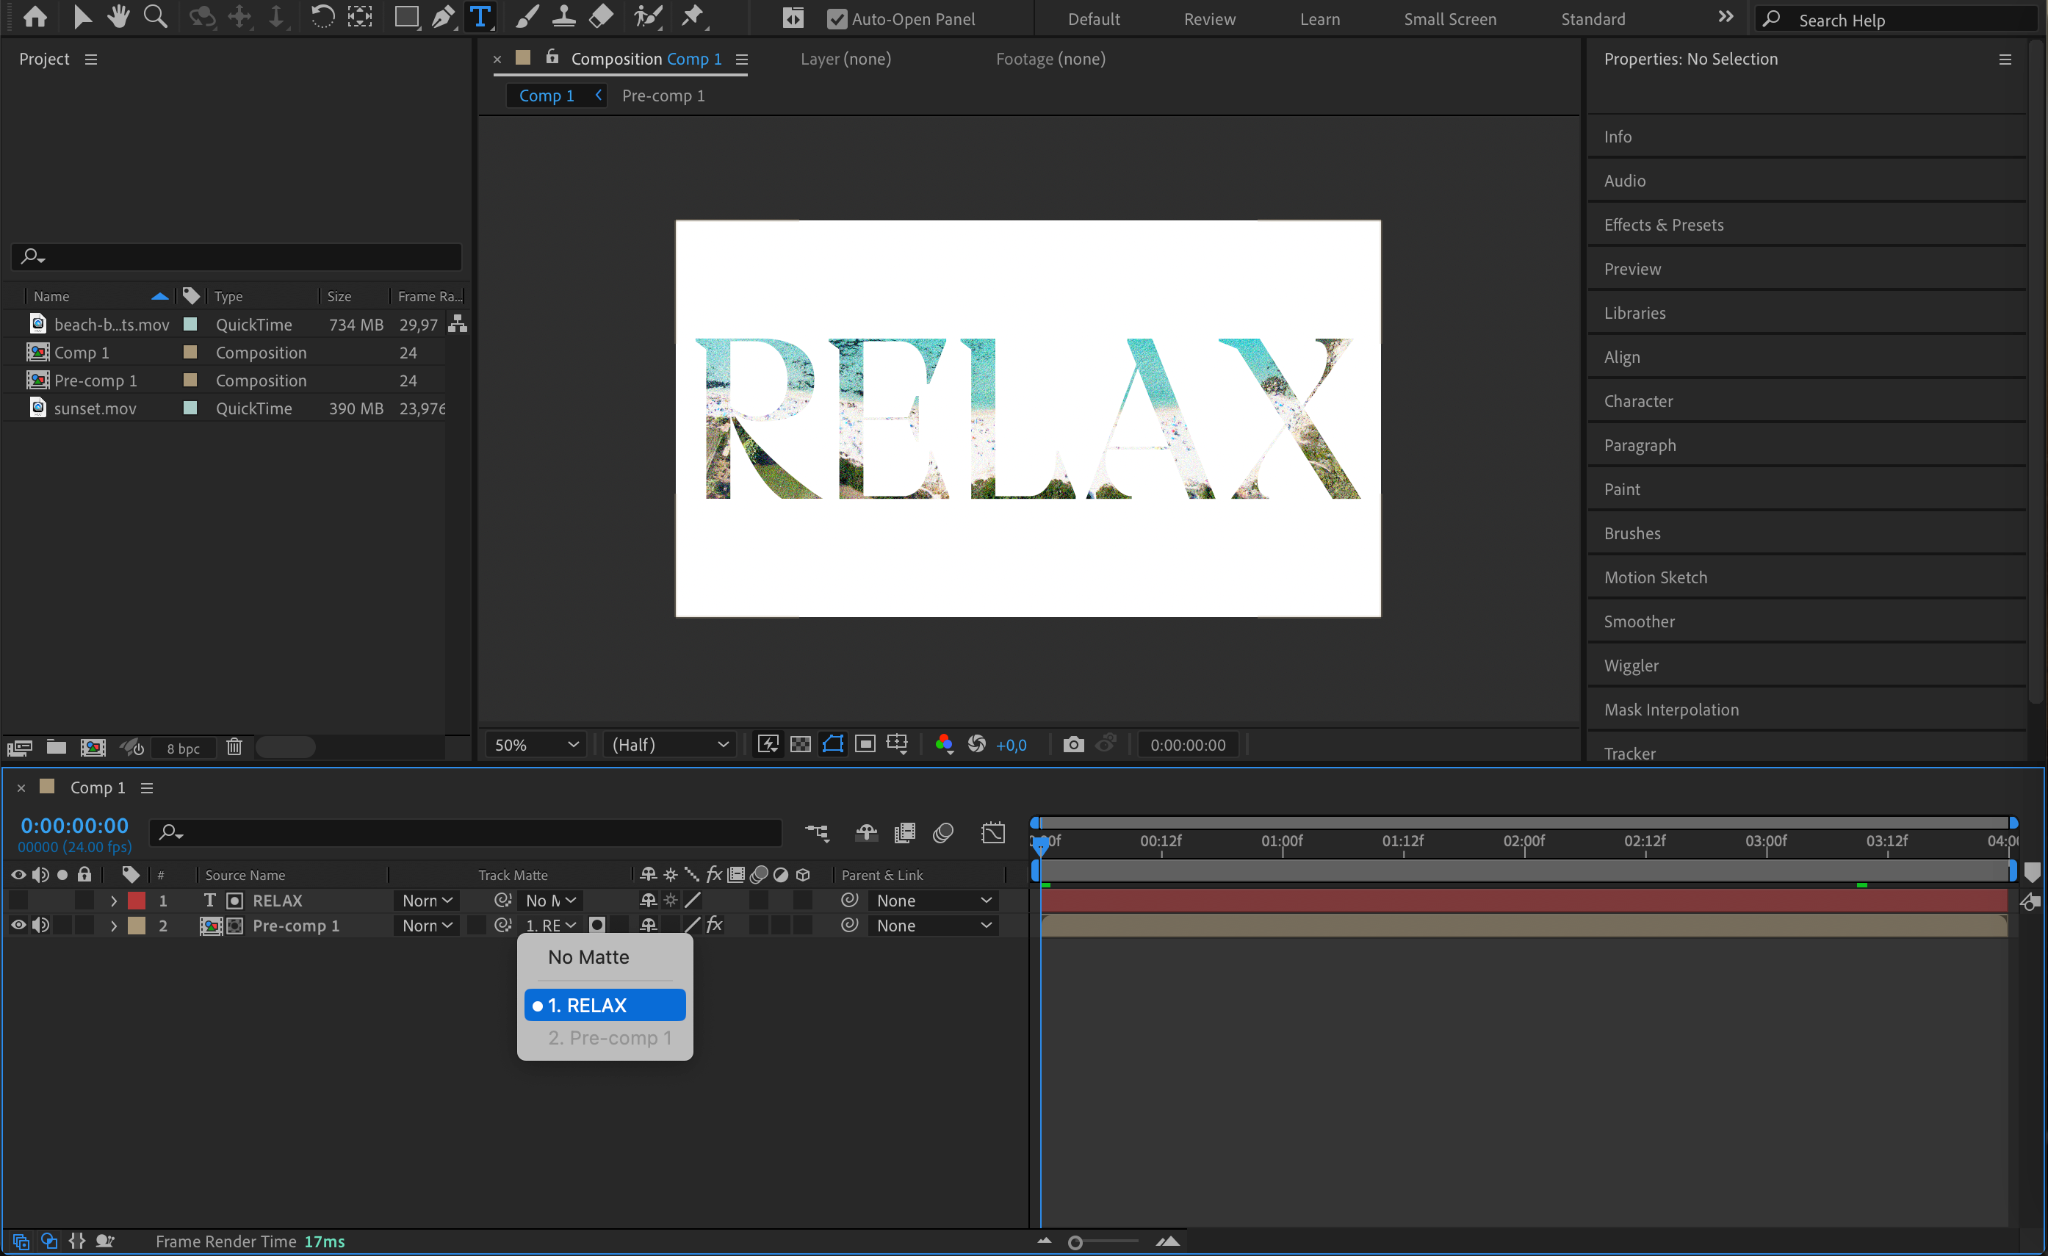Switch to the Learn workspace

(1319, 19)
